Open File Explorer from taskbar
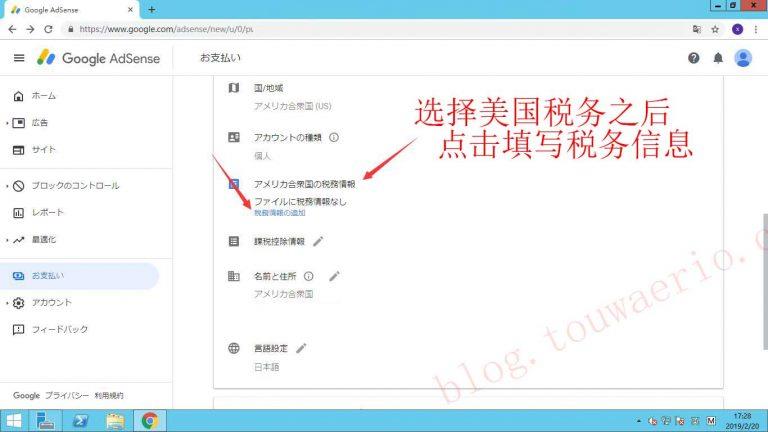 click(115, 421)
